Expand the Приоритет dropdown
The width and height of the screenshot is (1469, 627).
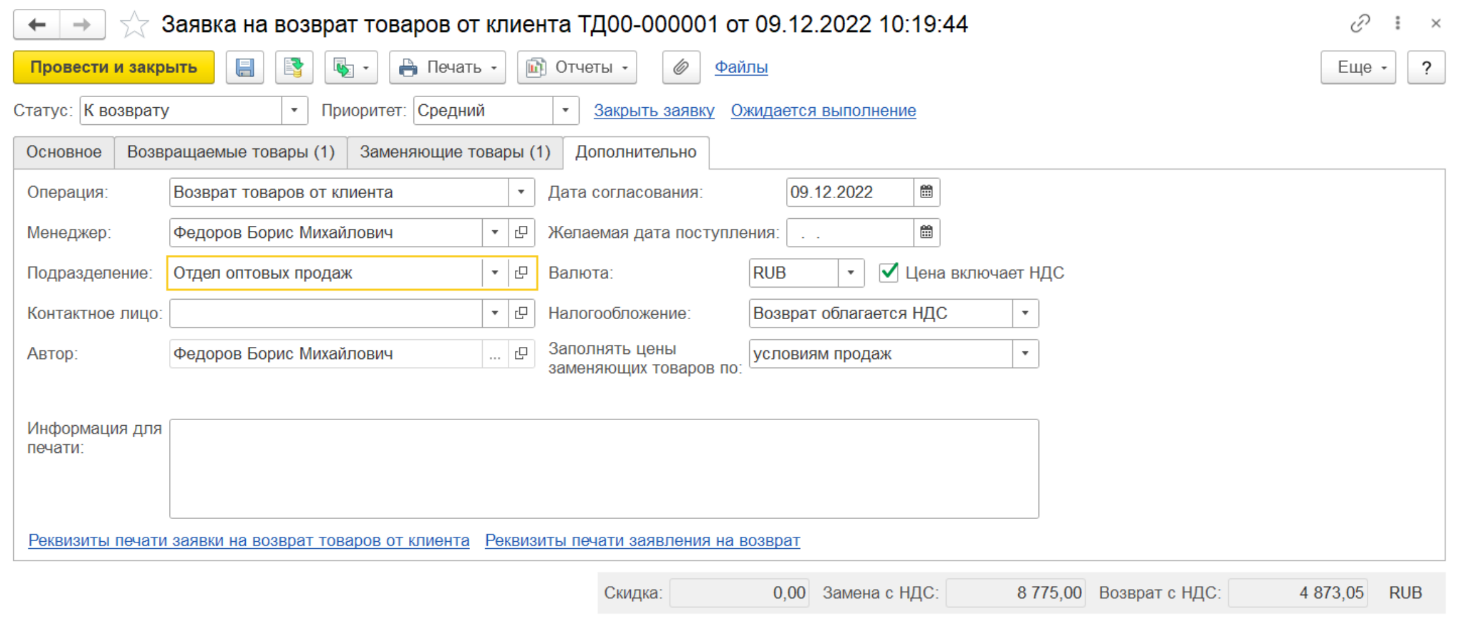[566, 111]
